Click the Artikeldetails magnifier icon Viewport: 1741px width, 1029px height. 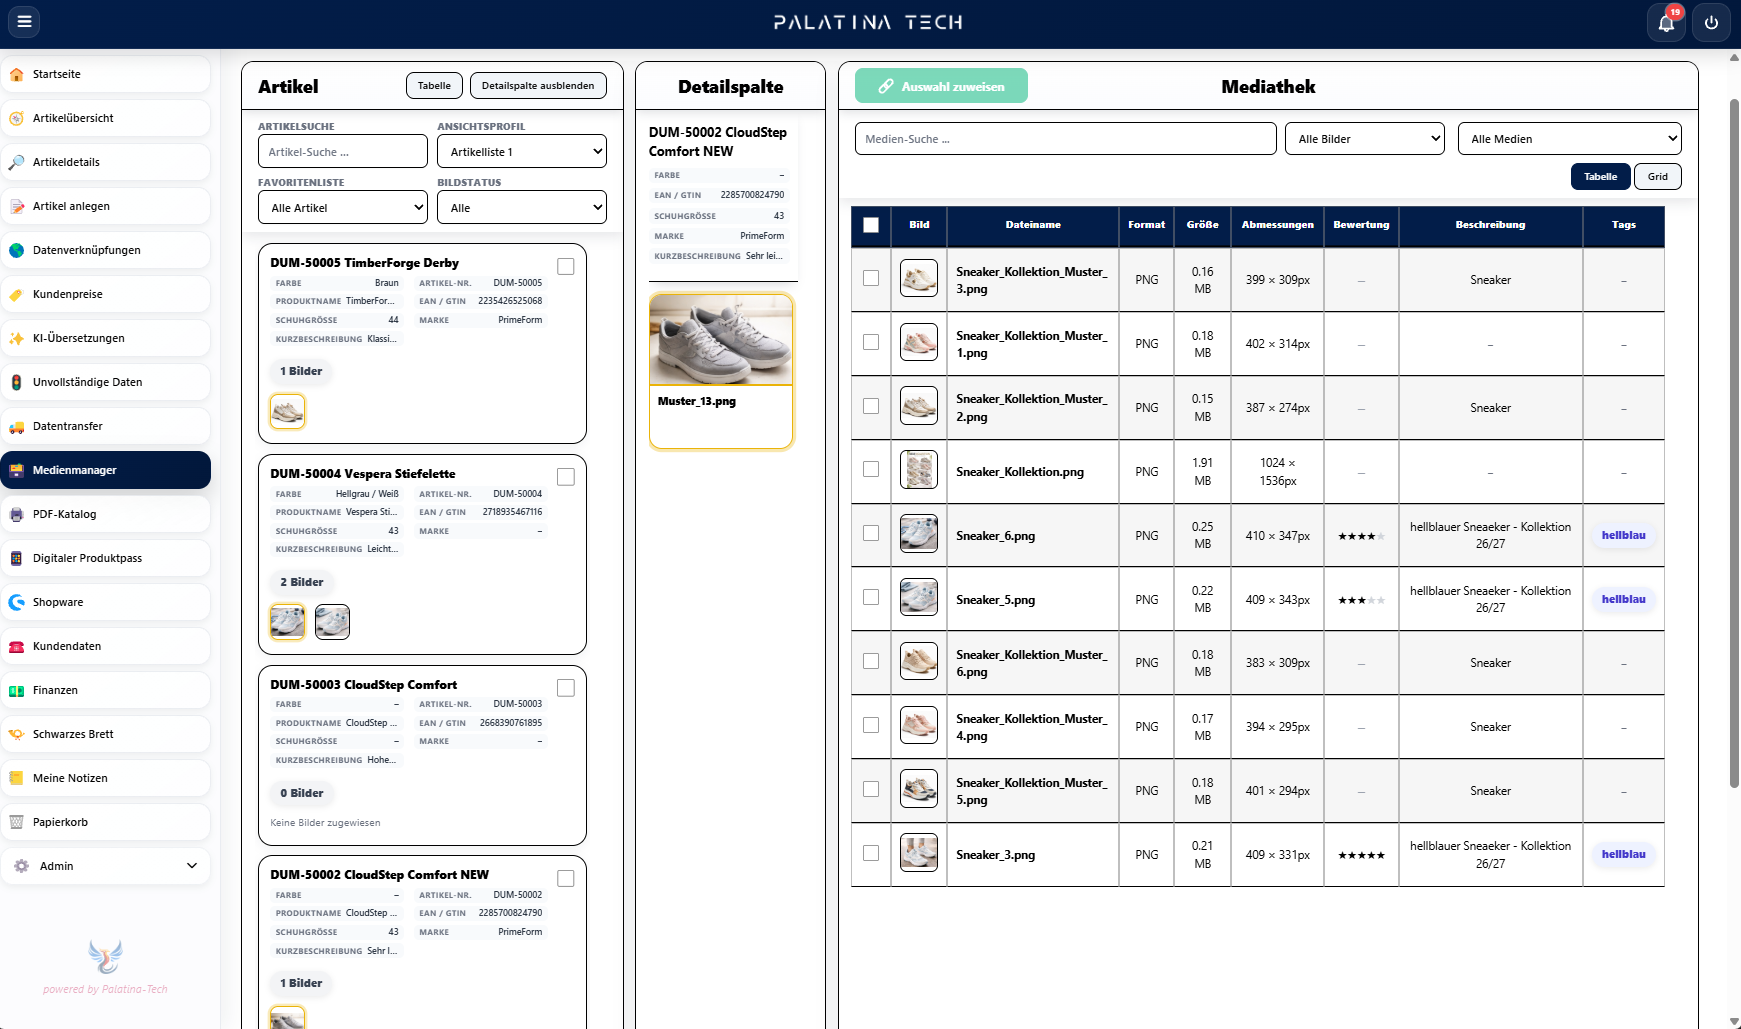17,162
